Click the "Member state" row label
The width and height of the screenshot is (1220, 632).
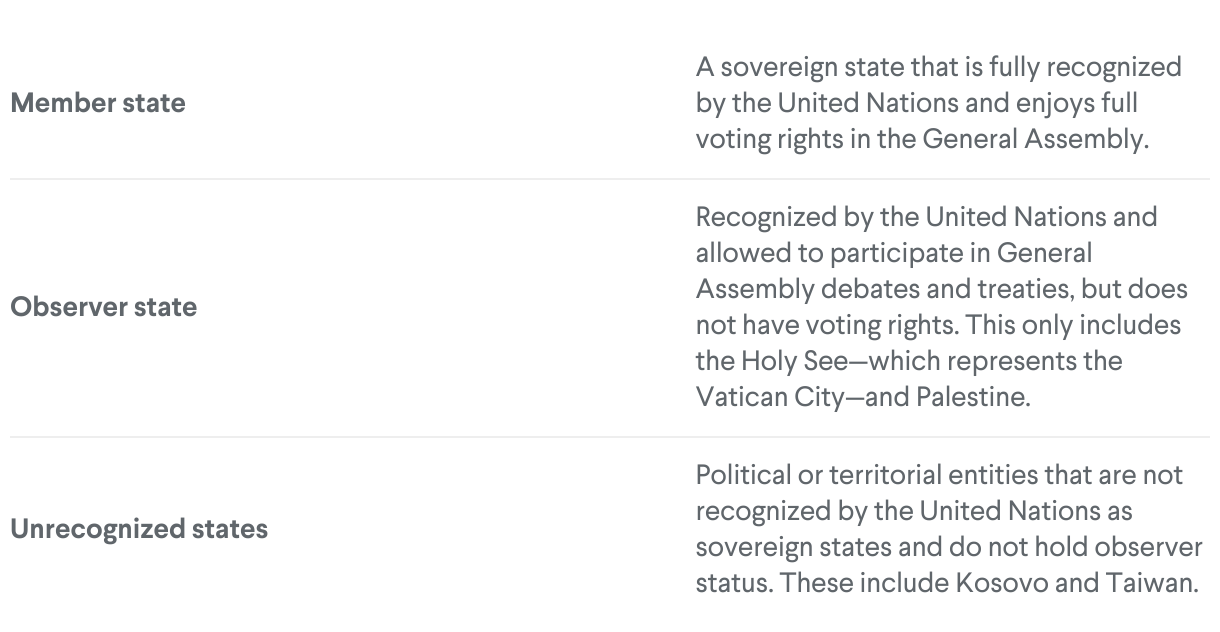[x=98, y=103]
